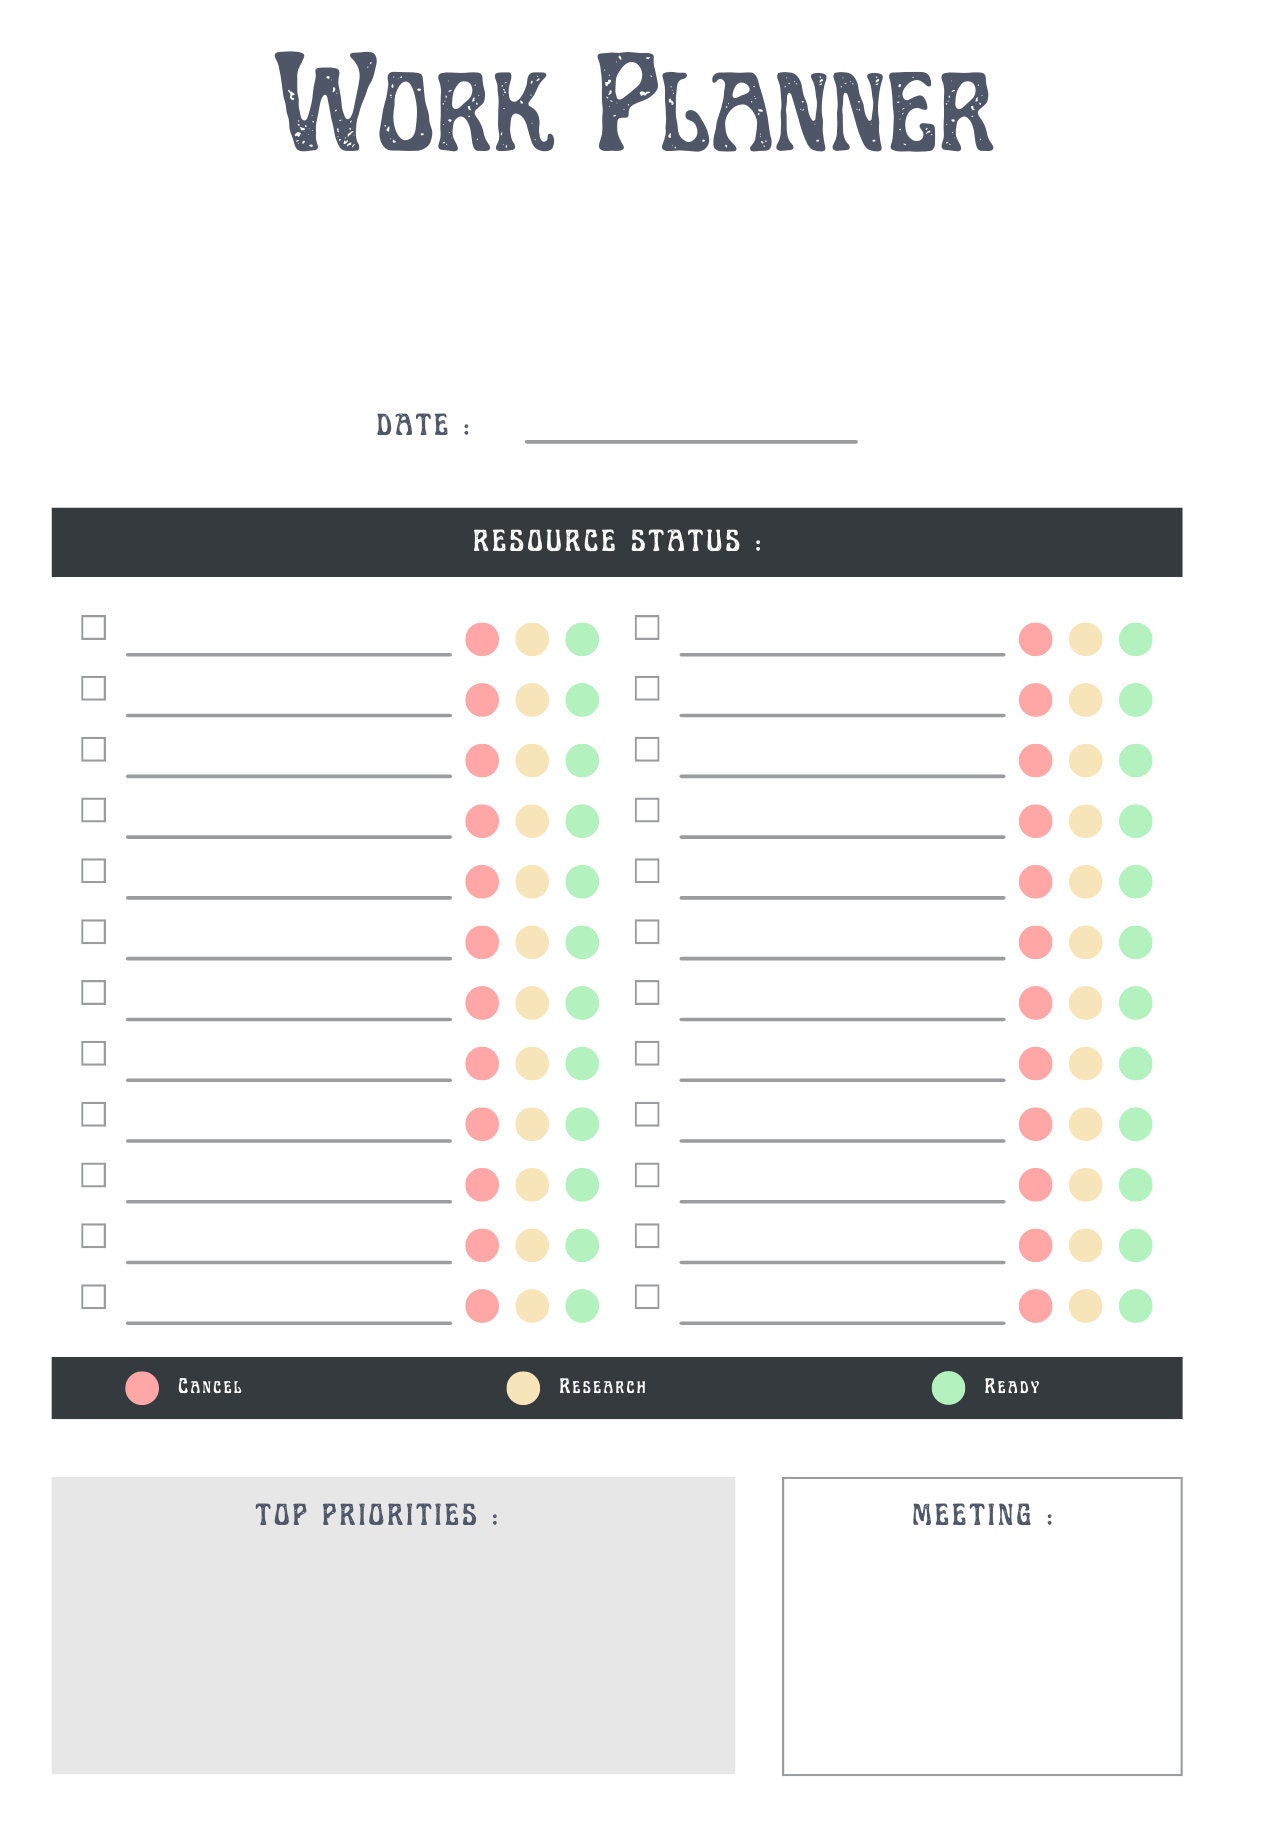Click the Ready legend green circle
This screenshot has height=1832, width=1279.
(x=948, y=1388)
